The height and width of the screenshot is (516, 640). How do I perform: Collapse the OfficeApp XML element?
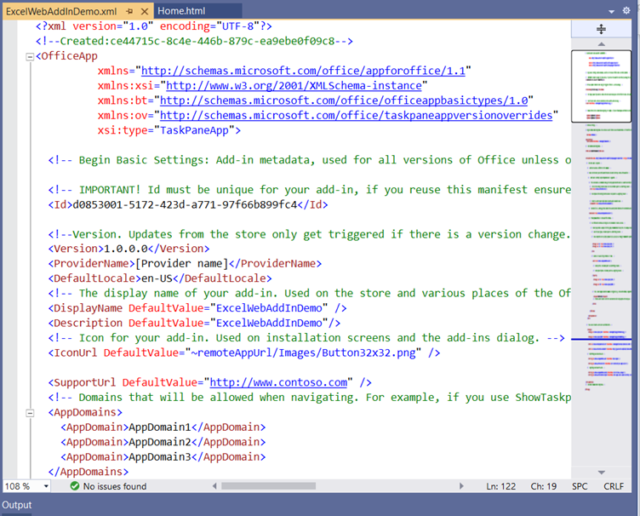click(x=29, y=57)
